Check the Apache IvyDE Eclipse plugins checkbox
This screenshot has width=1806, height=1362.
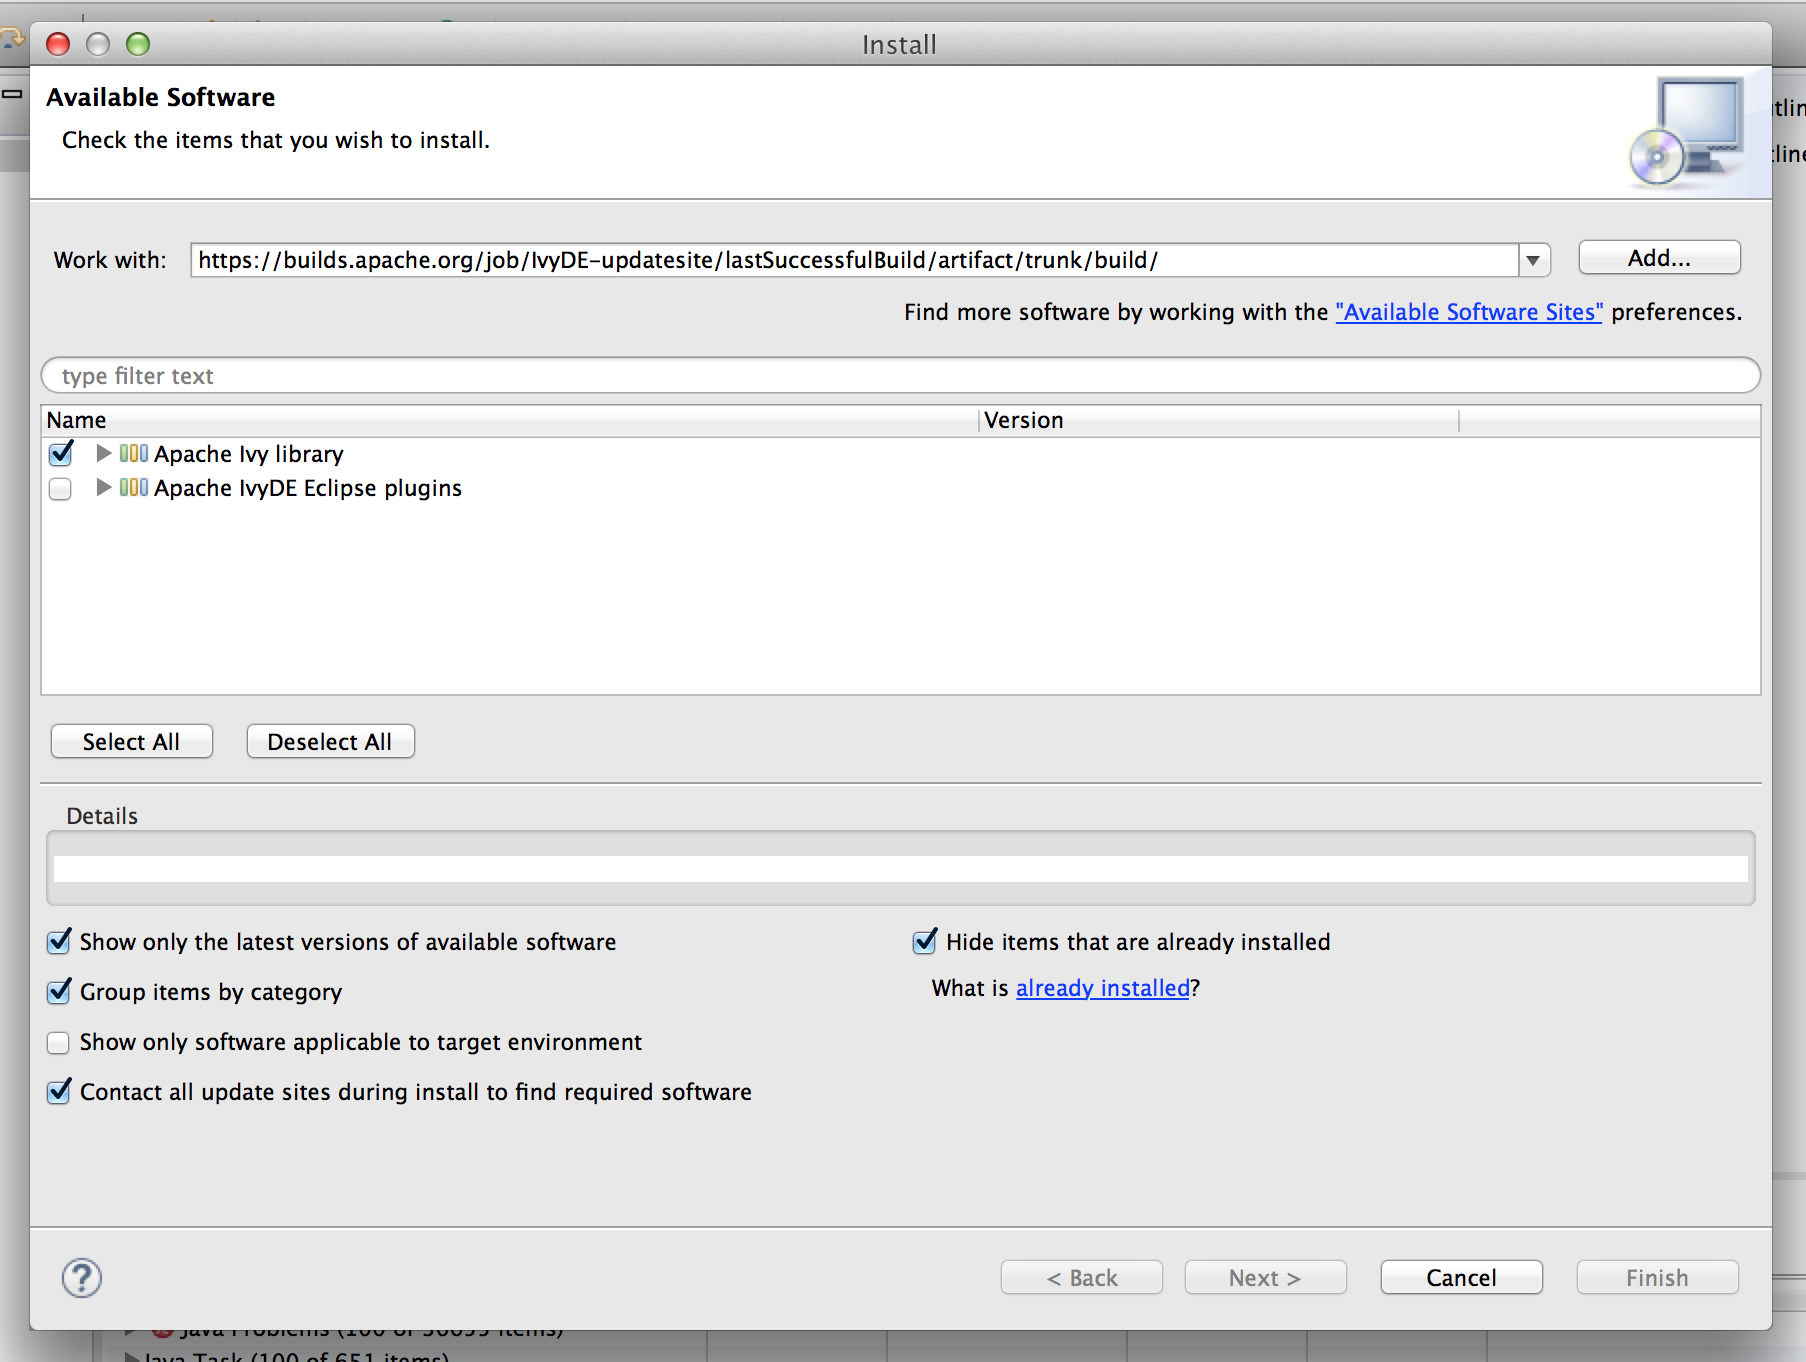point(61,489)
